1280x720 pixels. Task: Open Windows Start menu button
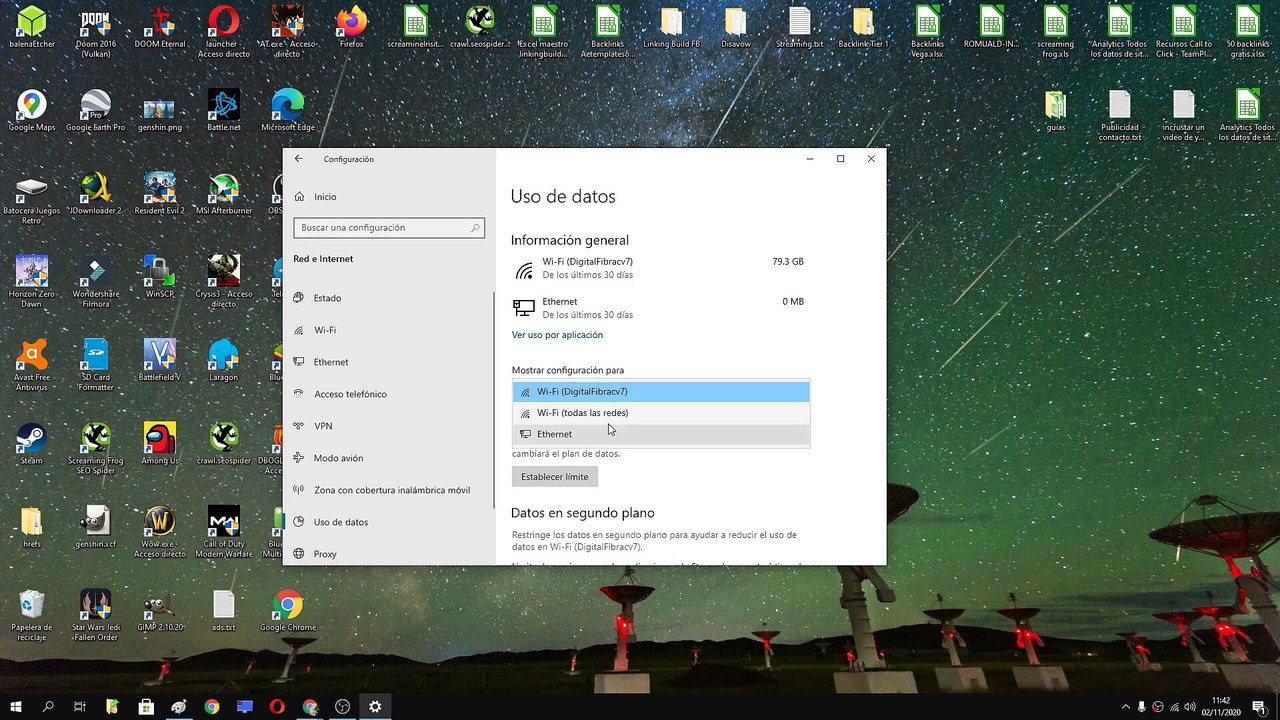pos(16,707)
